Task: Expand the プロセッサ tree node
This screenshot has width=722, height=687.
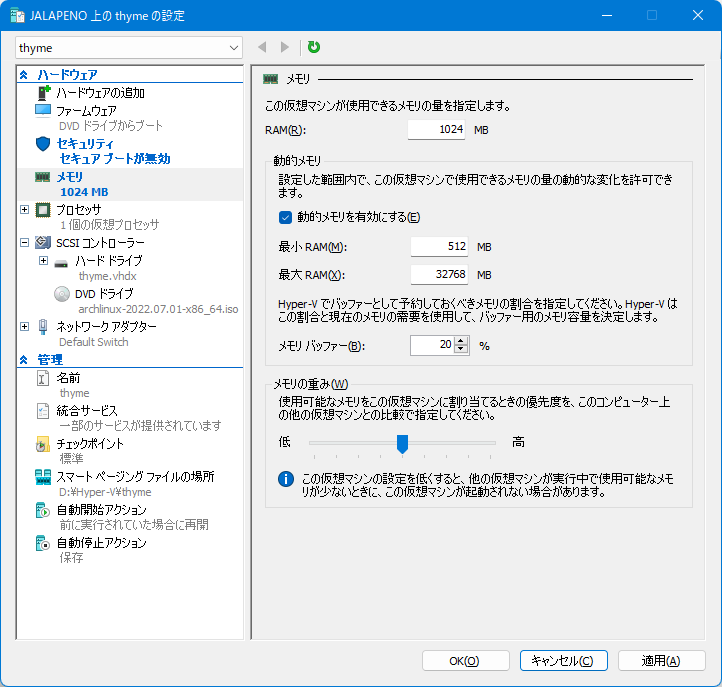Action: (24, 210)
